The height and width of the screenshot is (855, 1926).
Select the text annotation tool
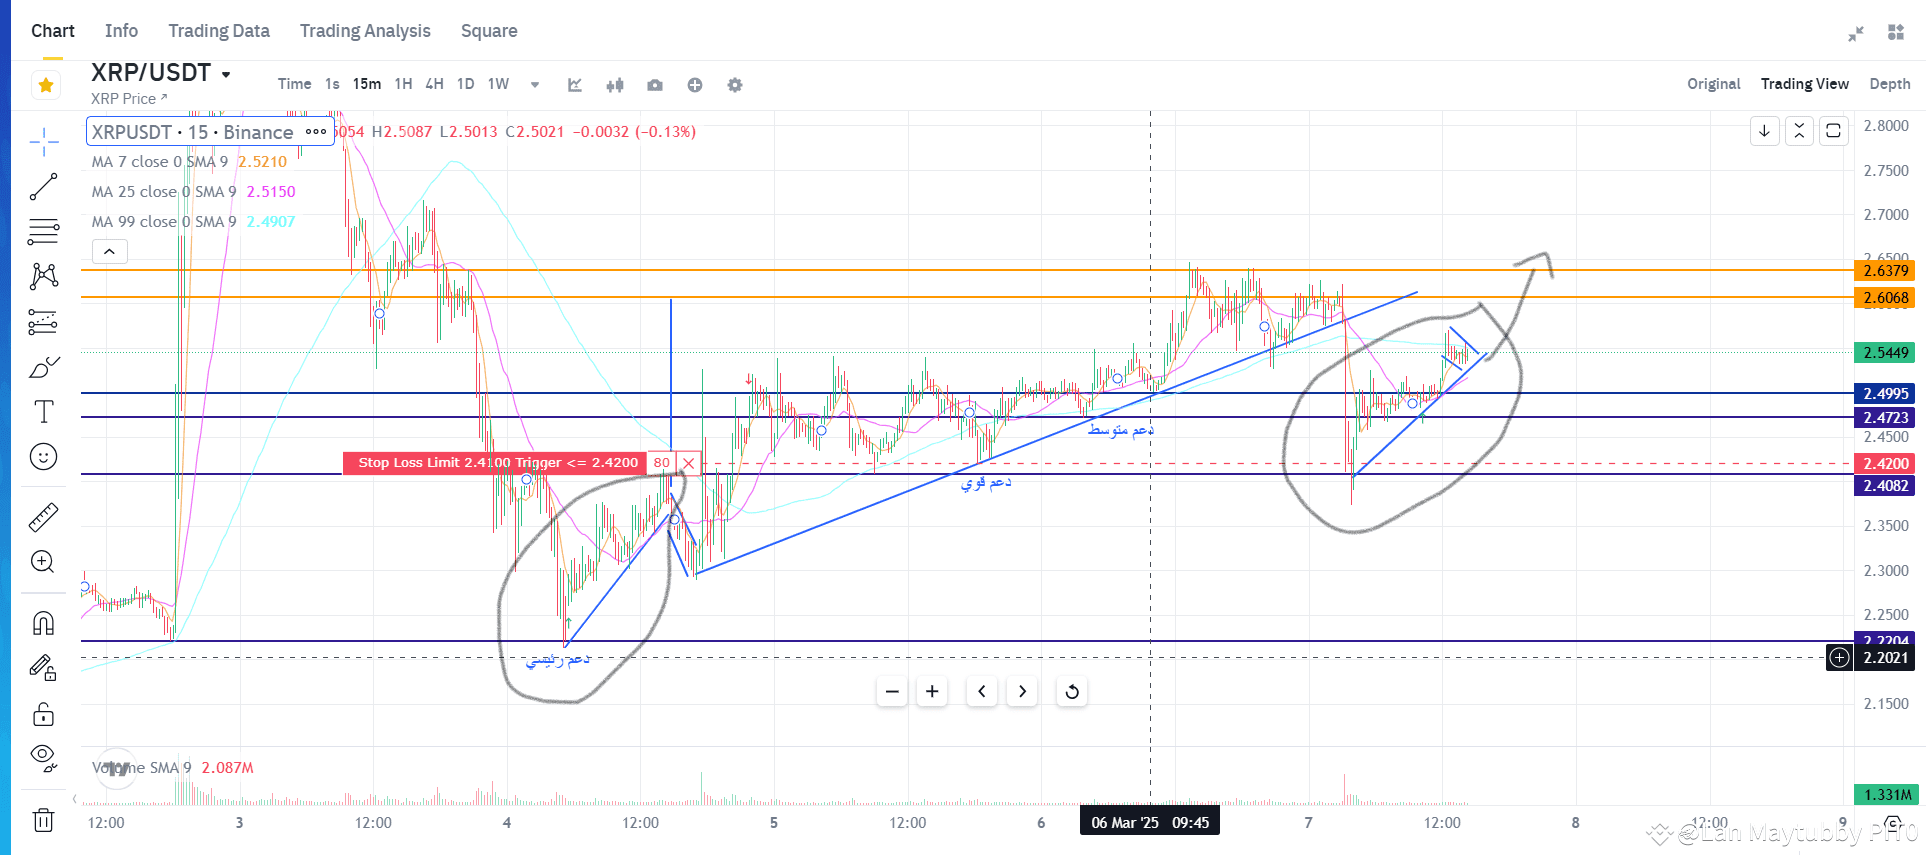point(43,412)
